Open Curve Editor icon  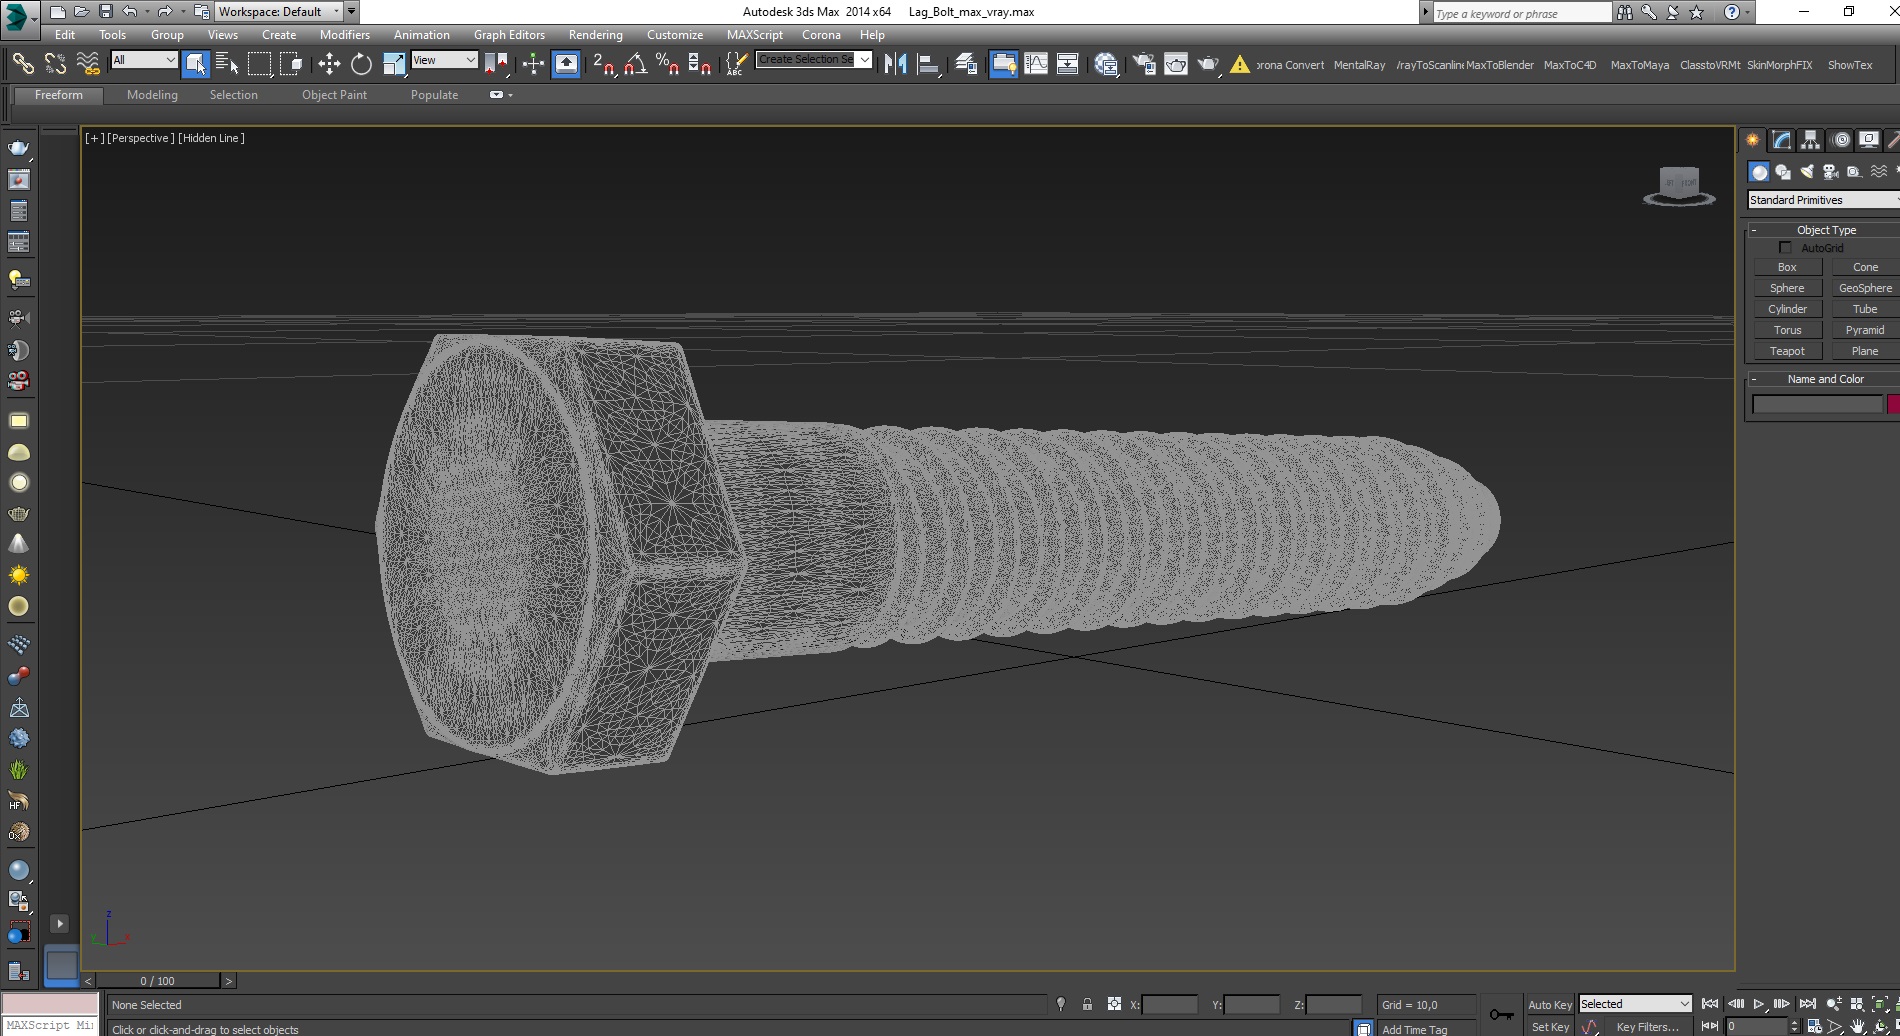[1036, 64]
